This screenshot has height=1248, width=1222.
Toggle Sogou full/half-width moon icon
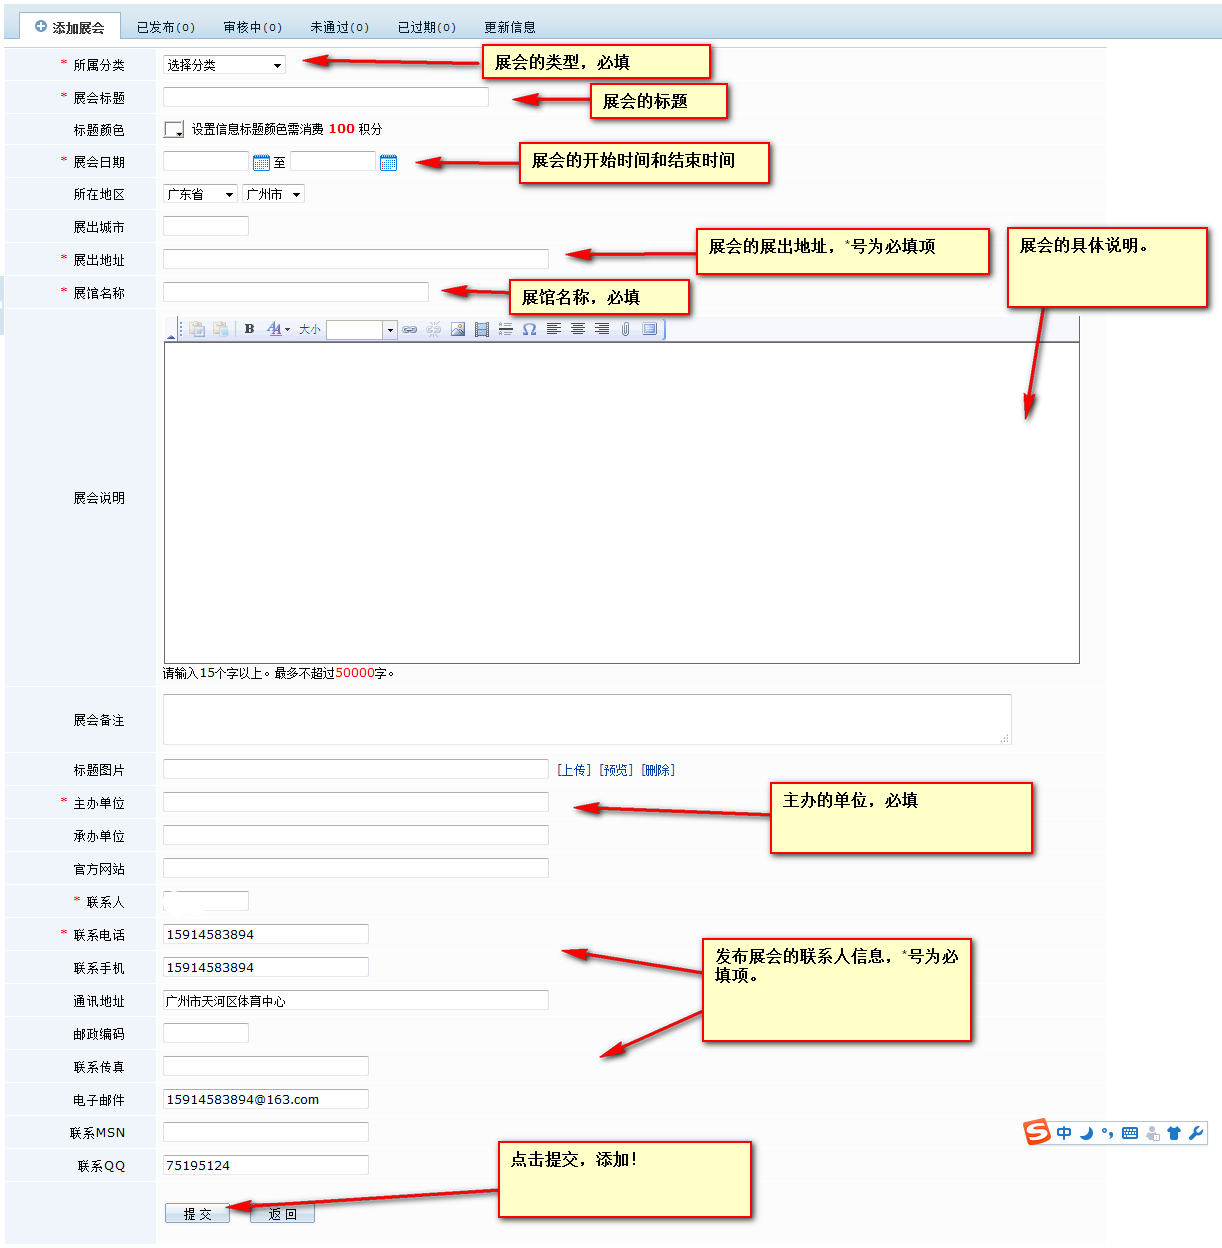1086,1133
